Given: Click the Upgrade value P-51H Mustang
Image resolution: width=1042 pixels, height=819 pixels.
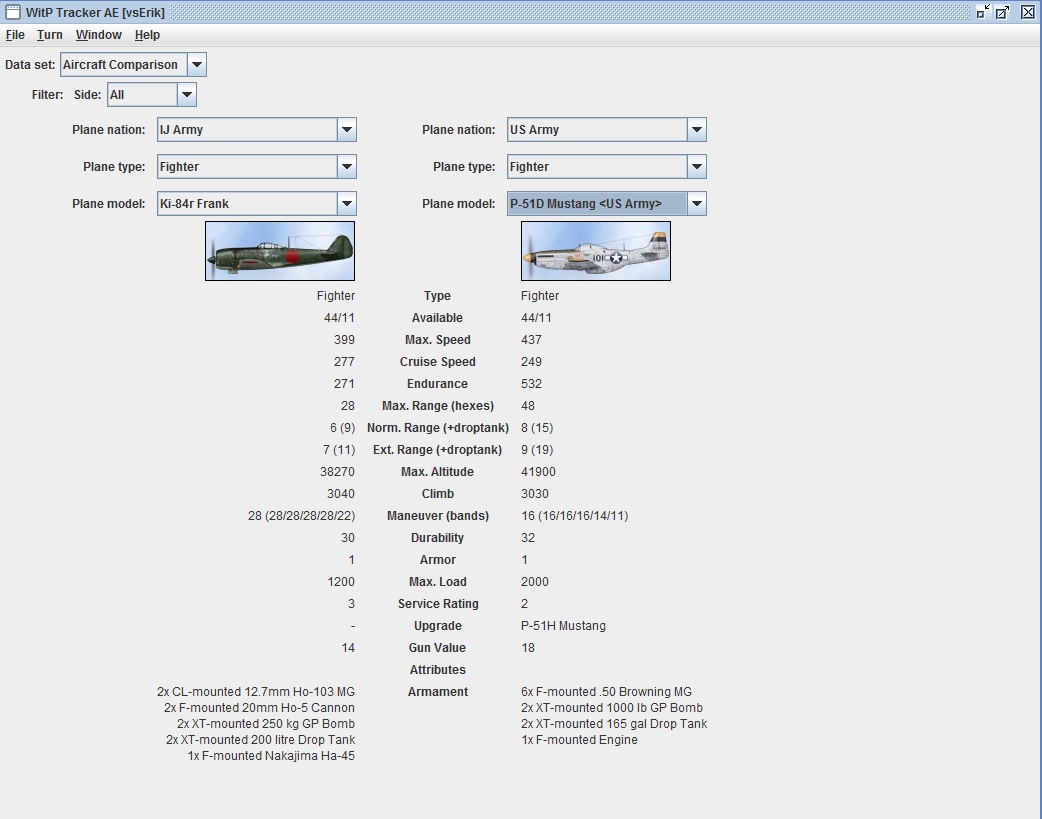Looking at the screenshot, I should pos(564,626).
